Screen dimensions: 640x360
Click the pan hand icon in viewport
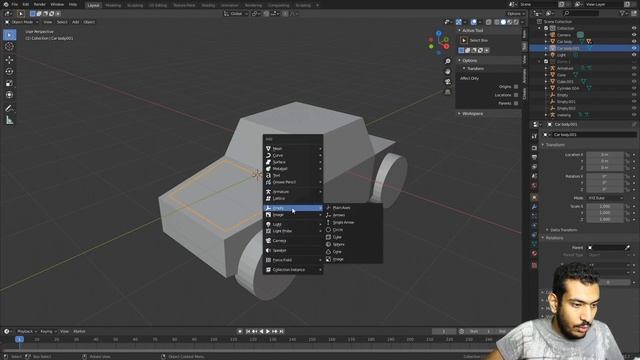point(448,71)
